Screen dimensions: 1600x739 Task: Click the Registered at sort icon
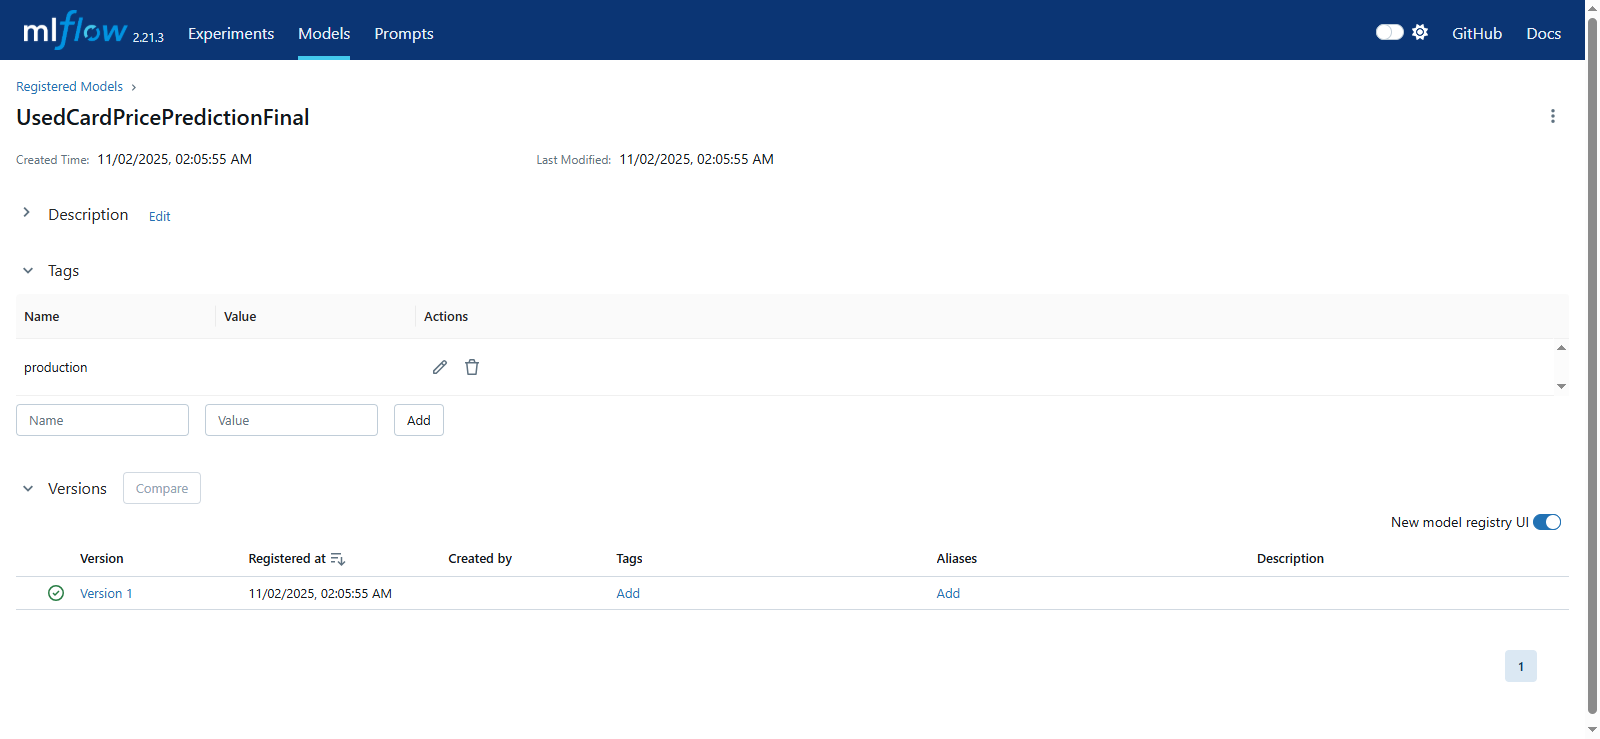tap(338, 559)
